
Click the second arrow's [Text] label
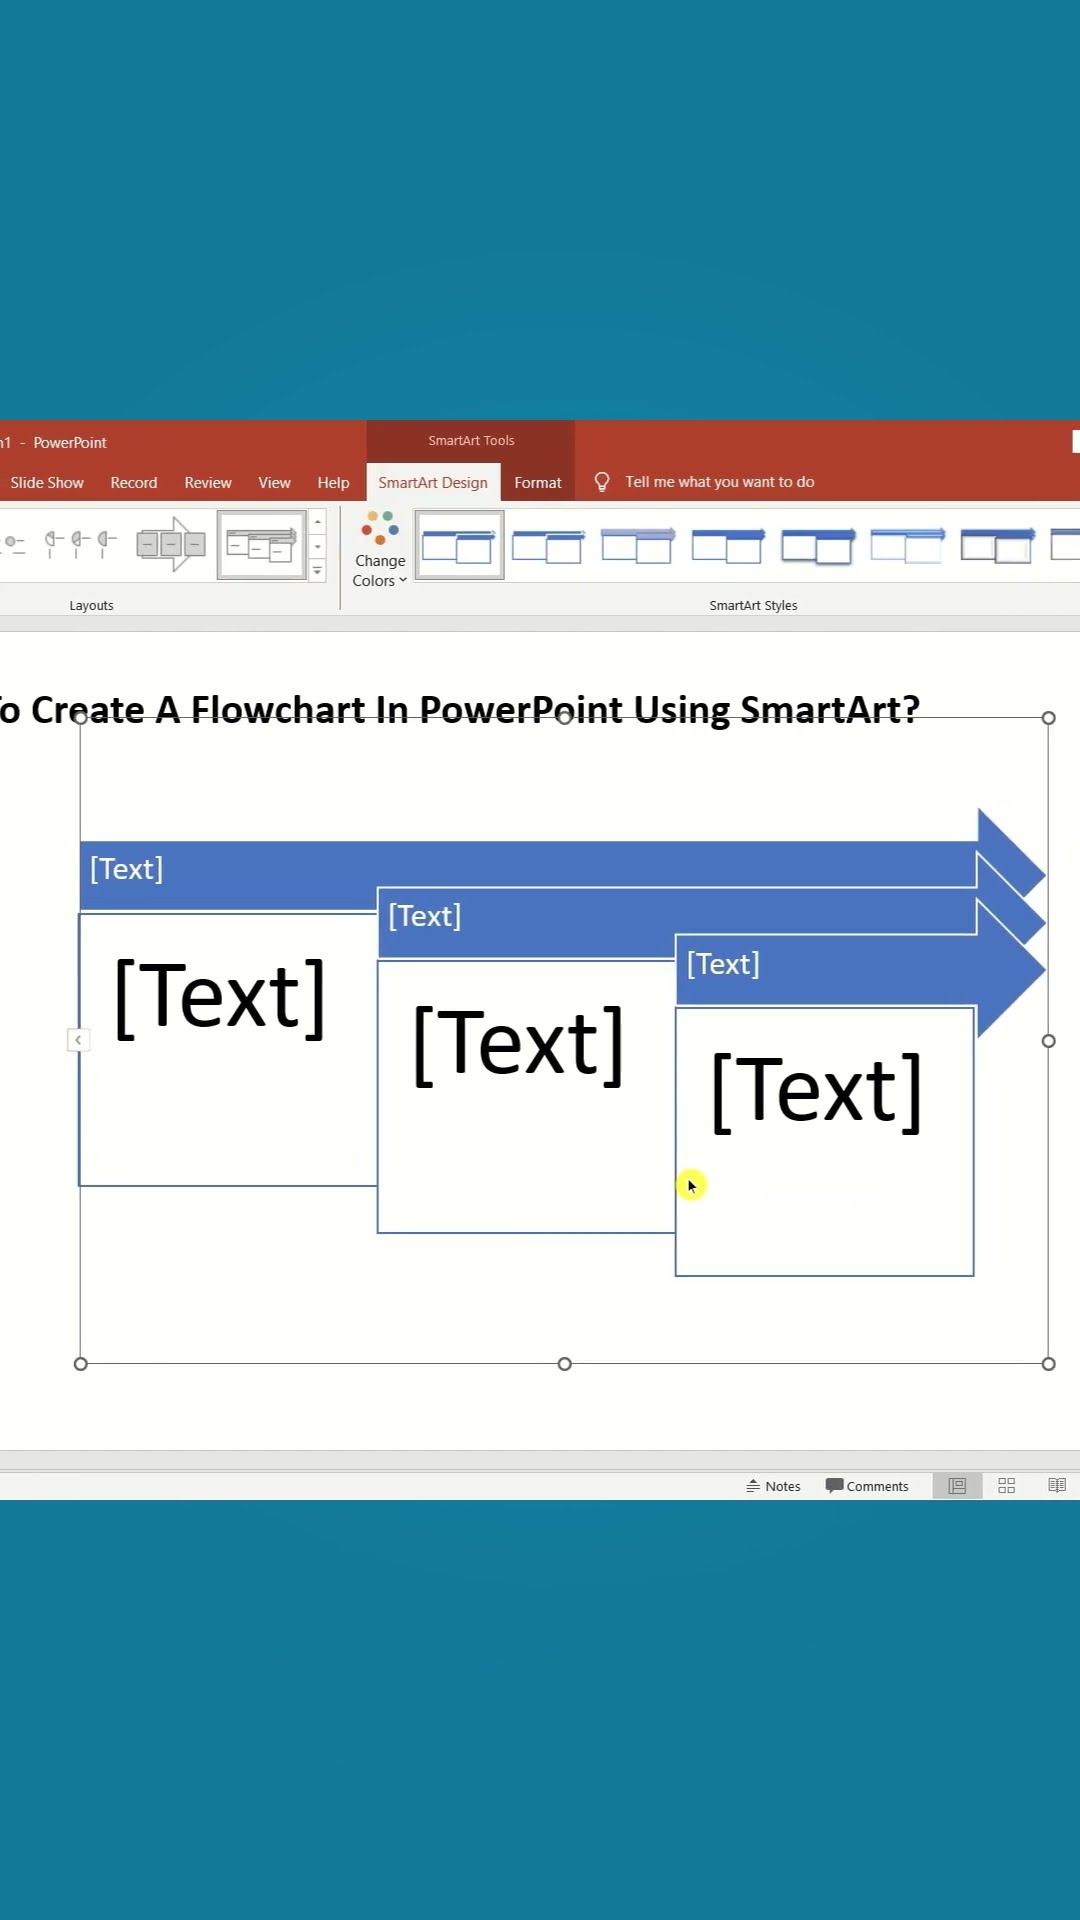click(x=425, y=916)
